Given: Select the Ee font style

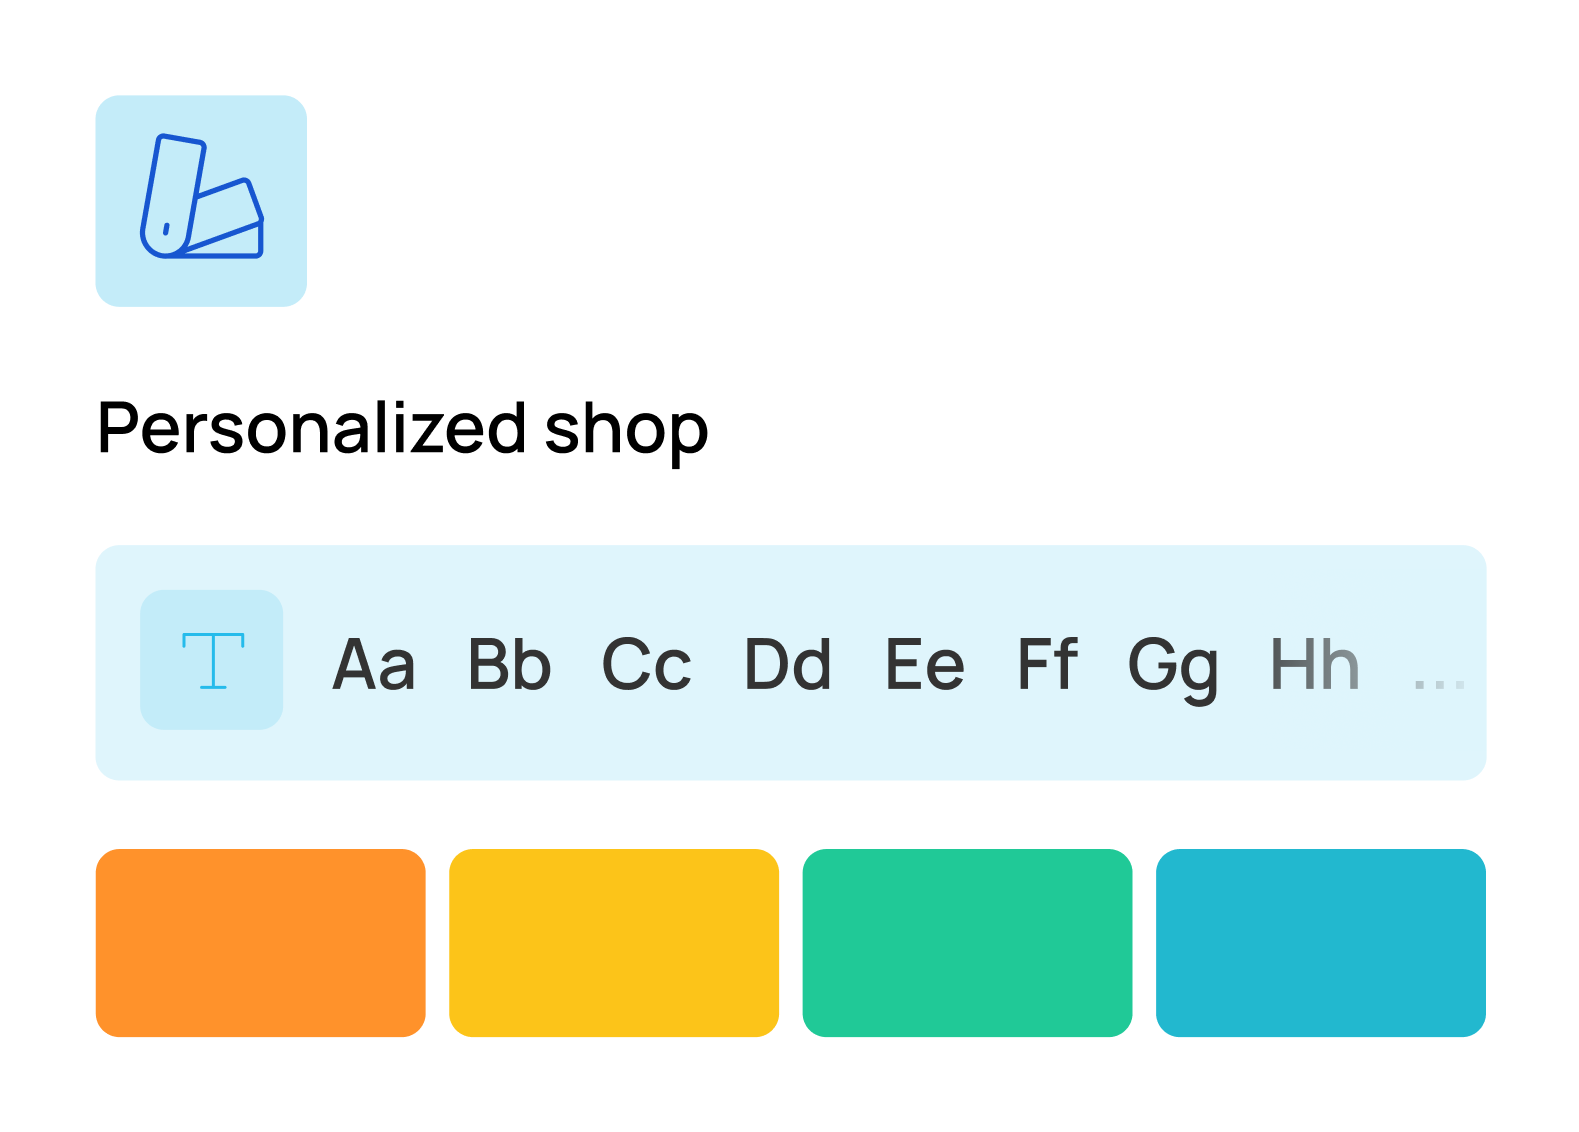Looking at the screenshot, I should pos(925,665).
